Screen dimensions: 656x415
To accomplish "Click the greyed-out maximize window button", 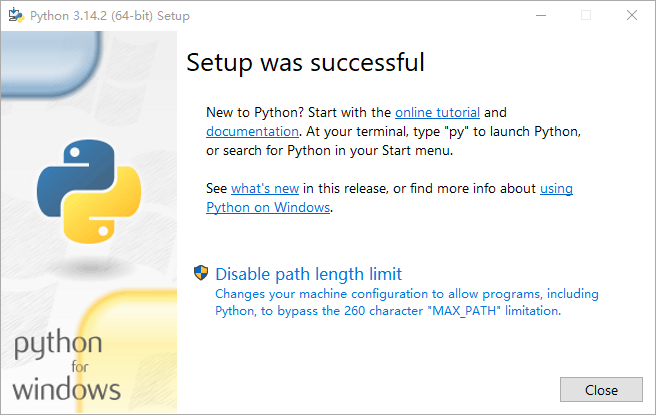I will pyautogui.click(x=586, y=16).
